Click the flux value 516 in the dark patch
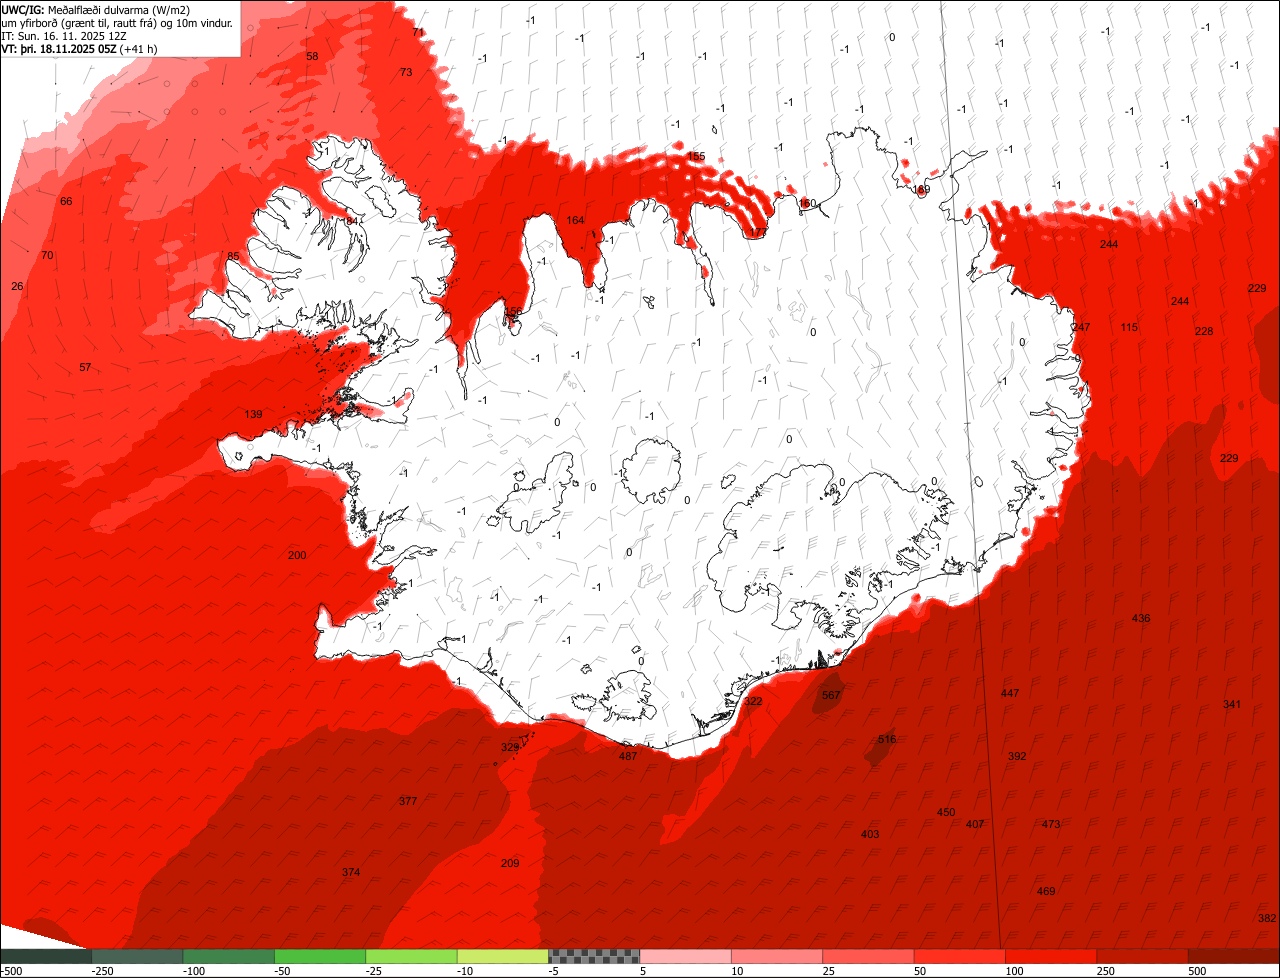1280x978 pixels. (887, 739)
